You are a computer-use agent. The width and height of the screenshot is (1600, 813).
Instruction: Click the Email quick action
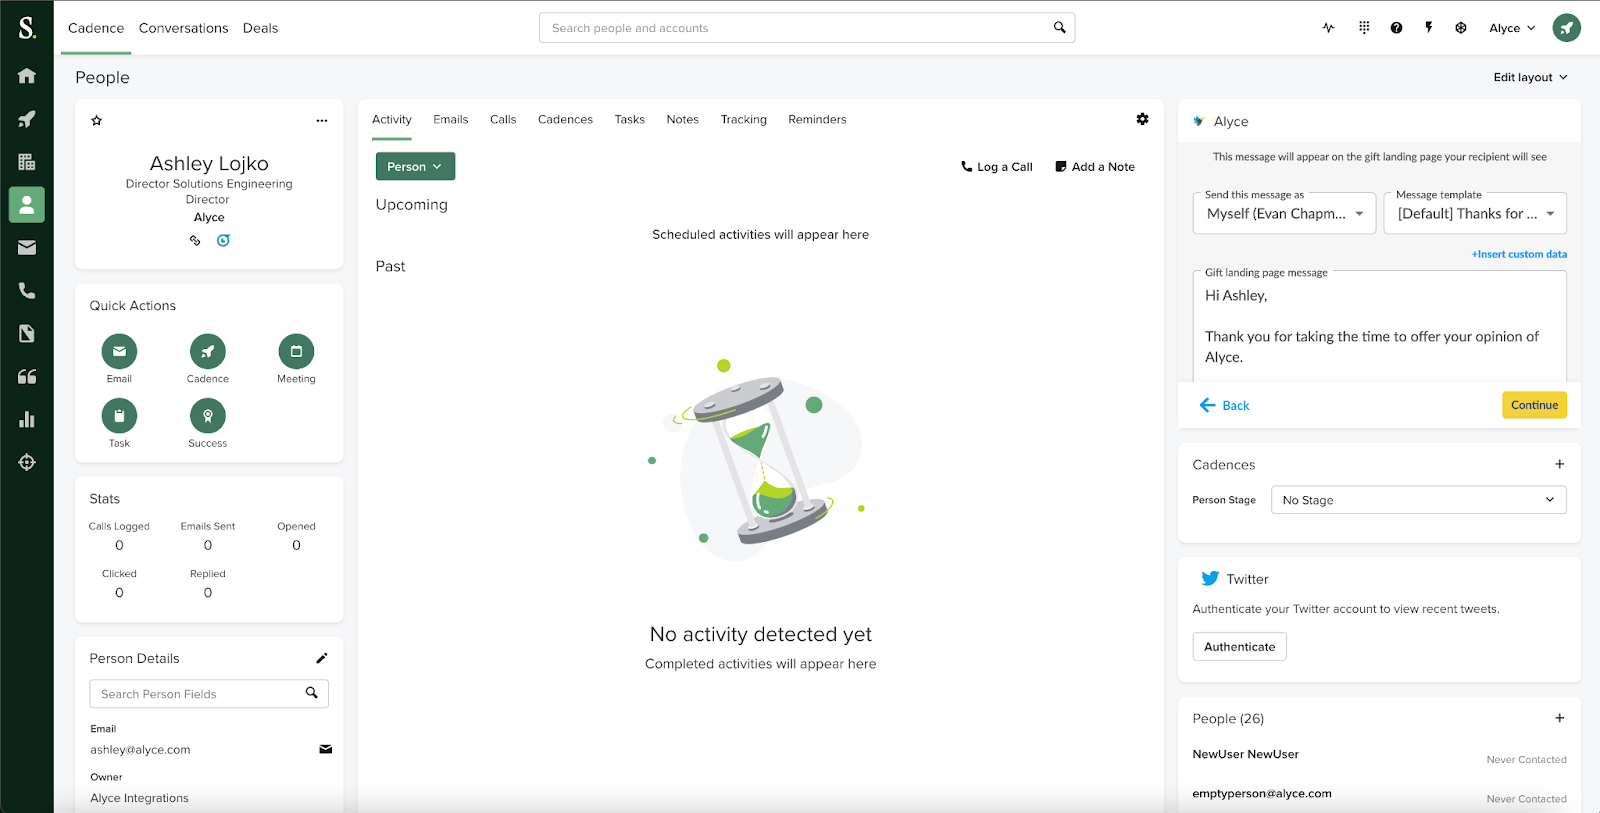(119, 351)
